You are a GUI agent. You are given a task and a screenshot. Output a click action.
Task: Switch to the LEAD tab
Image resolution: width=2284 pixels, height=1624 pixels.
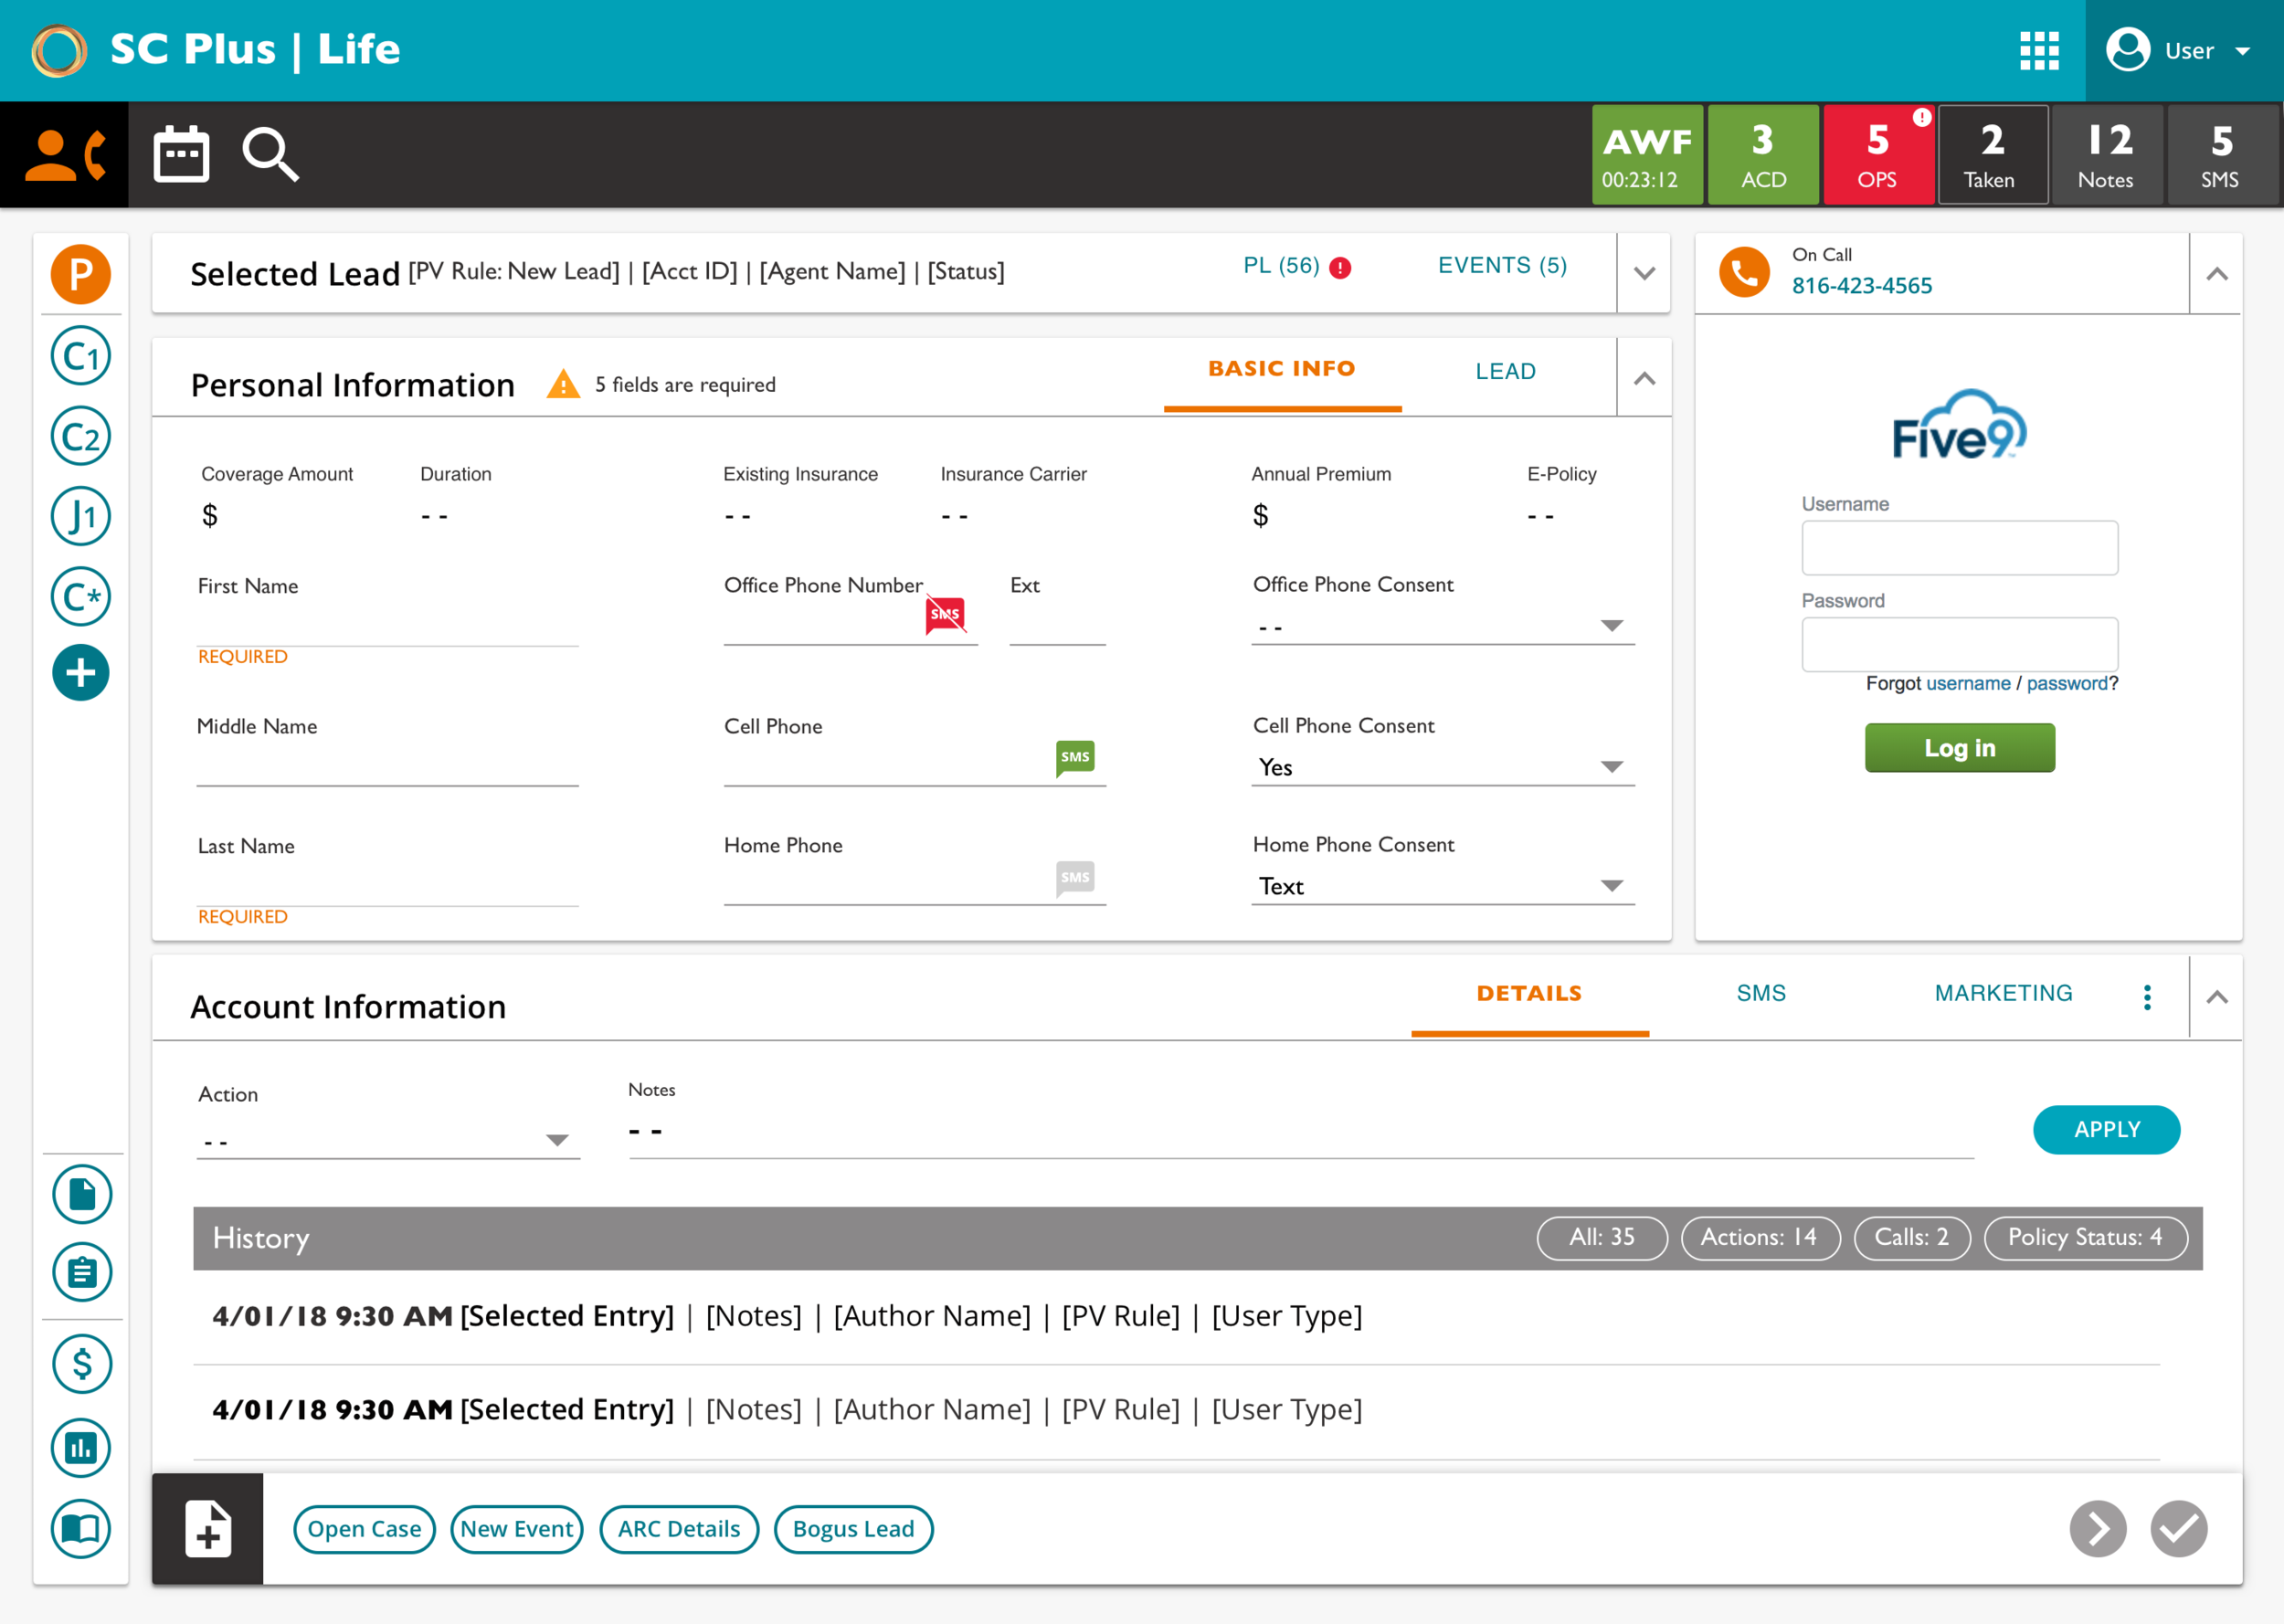[x=1505, y=371]
